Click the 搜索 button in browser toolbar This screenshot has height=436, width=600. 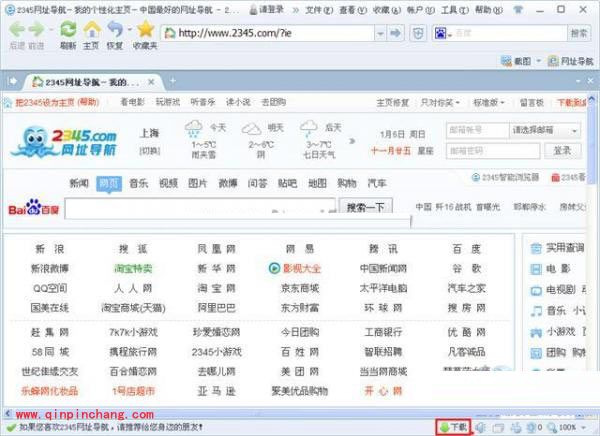click(578, 33)
